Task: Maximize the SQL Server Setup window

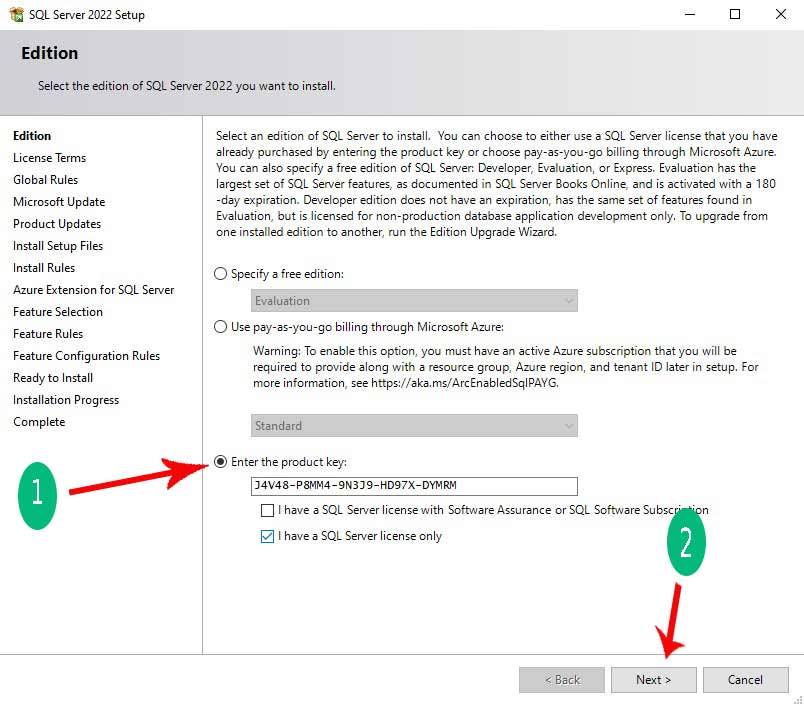Action: 735,14
